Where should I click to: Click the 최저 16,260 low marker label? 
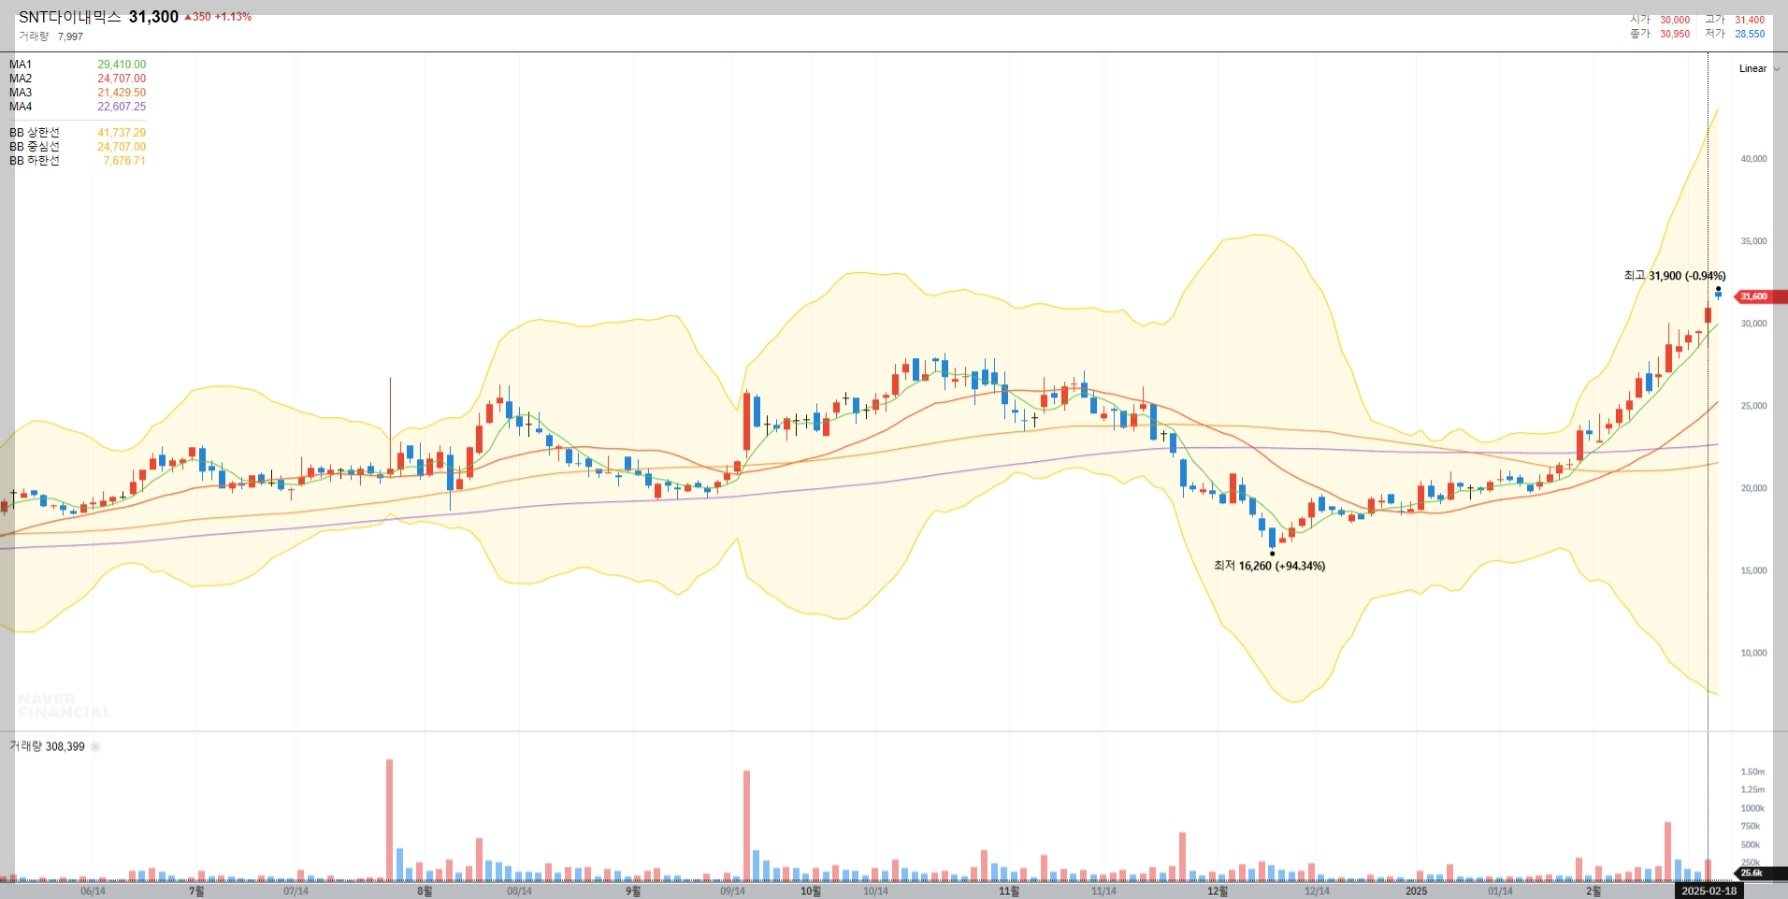(x=1269, y=566)
